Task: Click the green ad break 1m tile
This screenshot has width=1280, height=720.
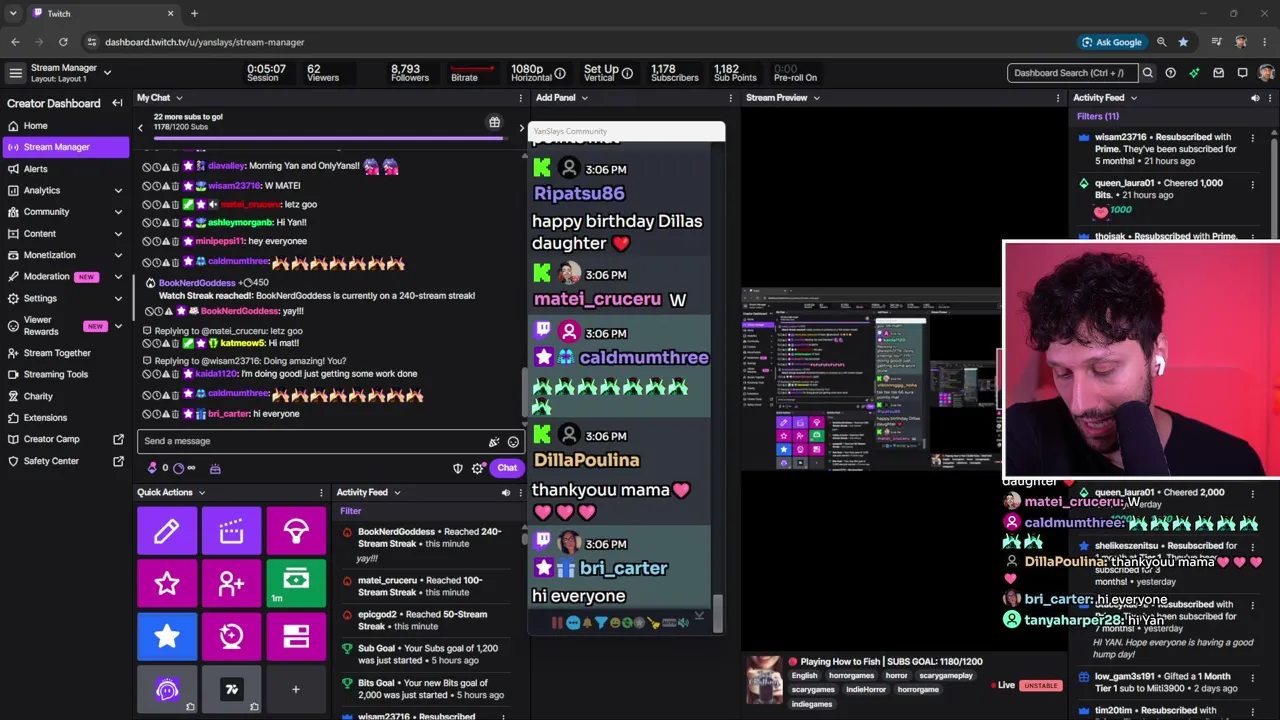Action: [x=296, y=584]
